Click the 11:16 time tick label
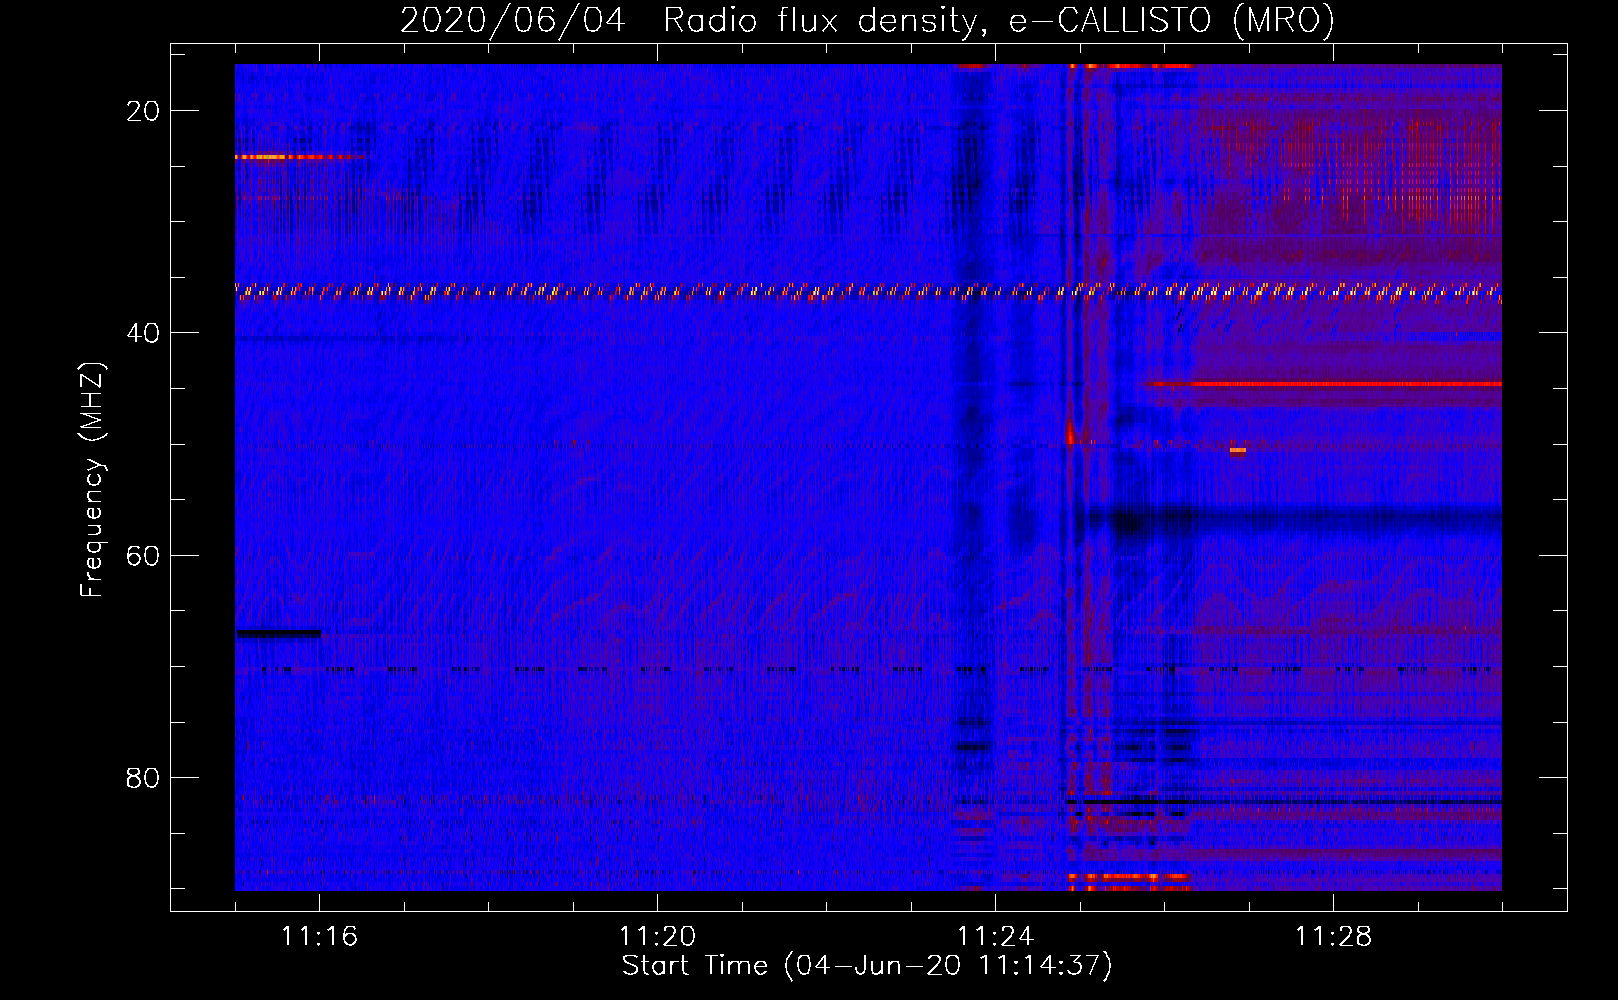The image size is (1618, 1000). pos(319,936)
